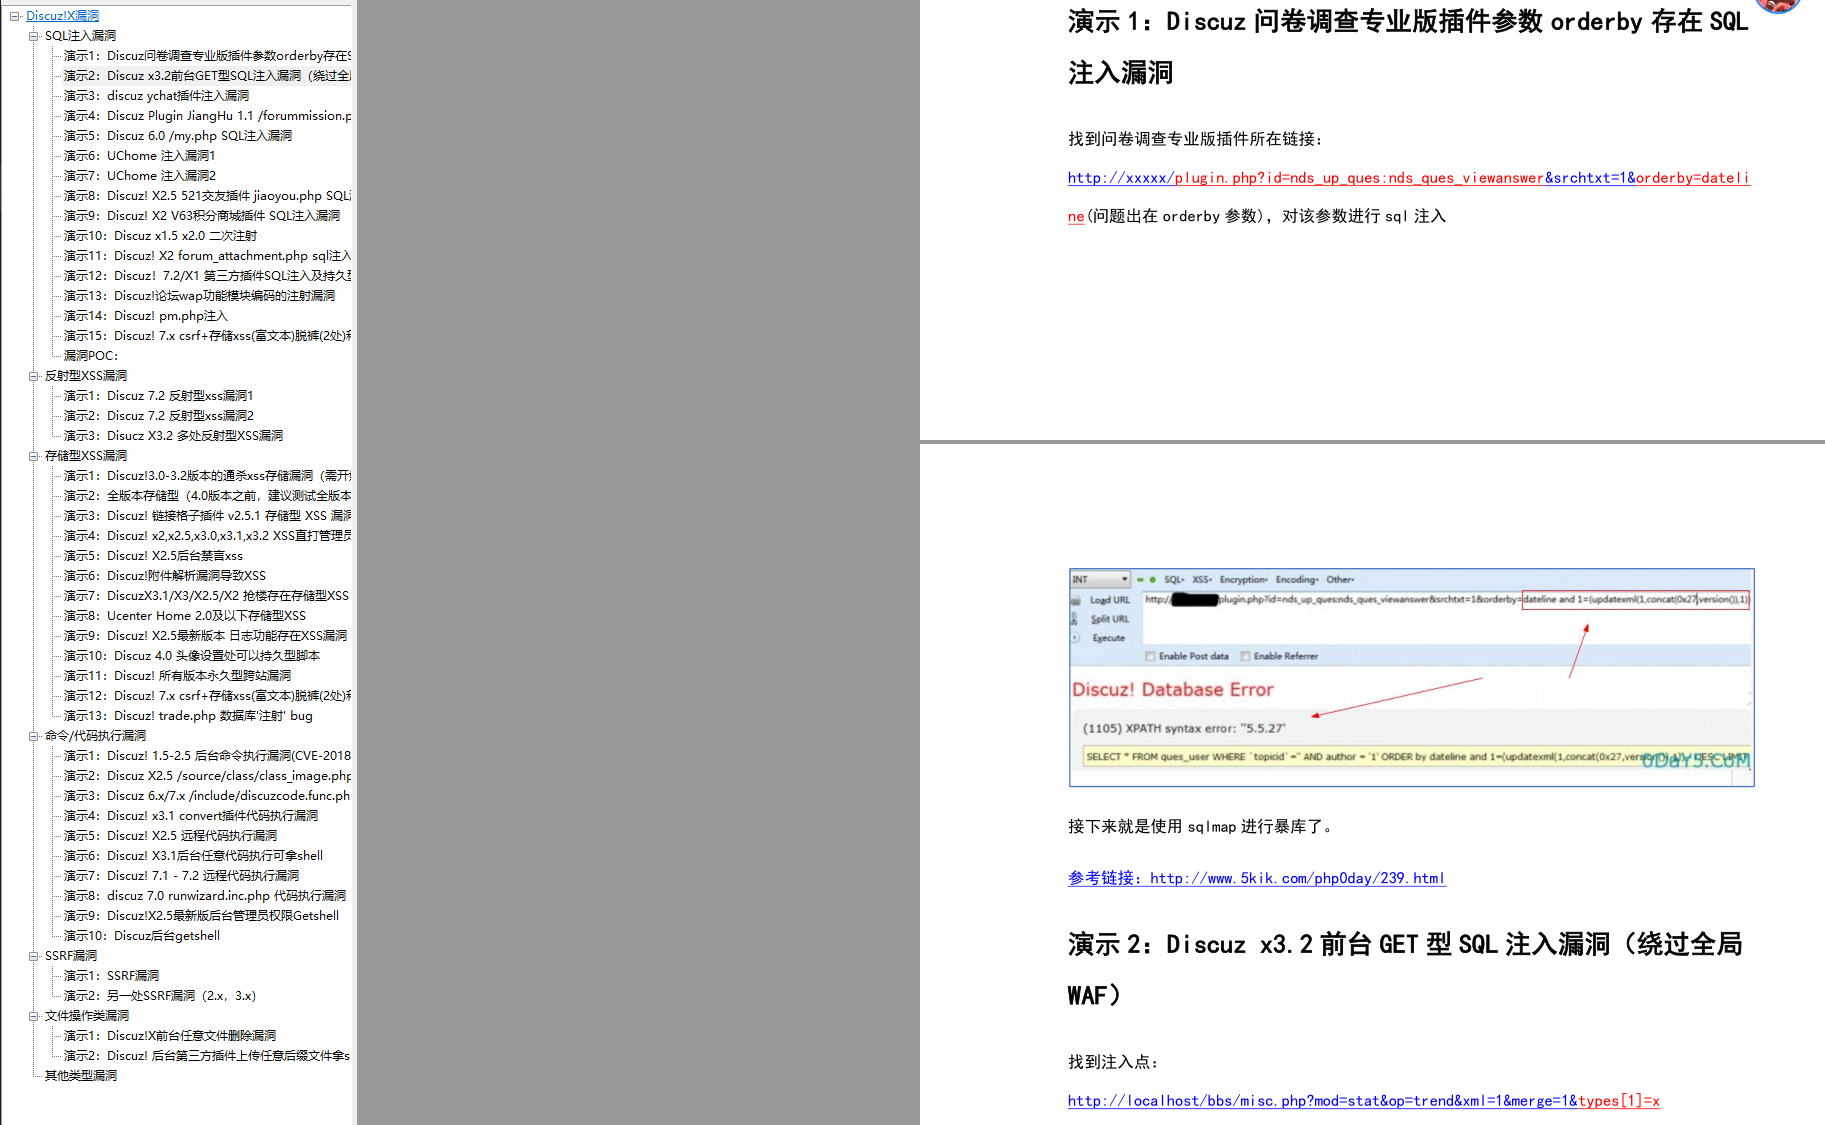Select 演示1: Discuz!X前台任意文件删除漏洞
Screen dimensions: 1825x1125
[x=170, y=1036]
